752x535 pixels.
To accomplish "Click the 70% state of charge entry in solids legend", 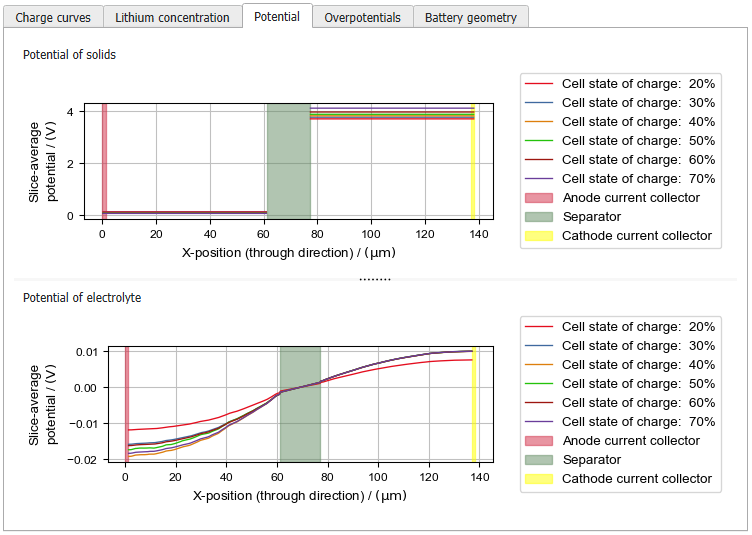I will tap(620, 179).
